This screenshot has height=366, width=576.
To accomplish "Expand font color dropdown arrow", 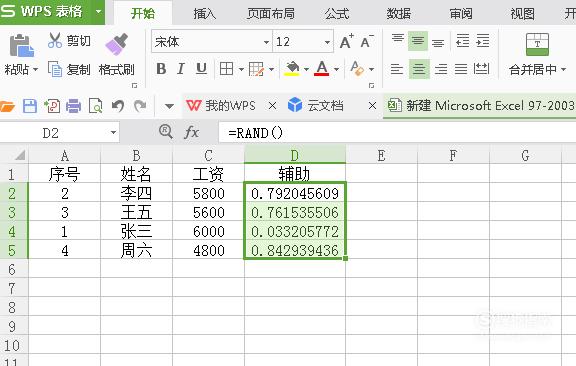I will (x=336, y=69).
